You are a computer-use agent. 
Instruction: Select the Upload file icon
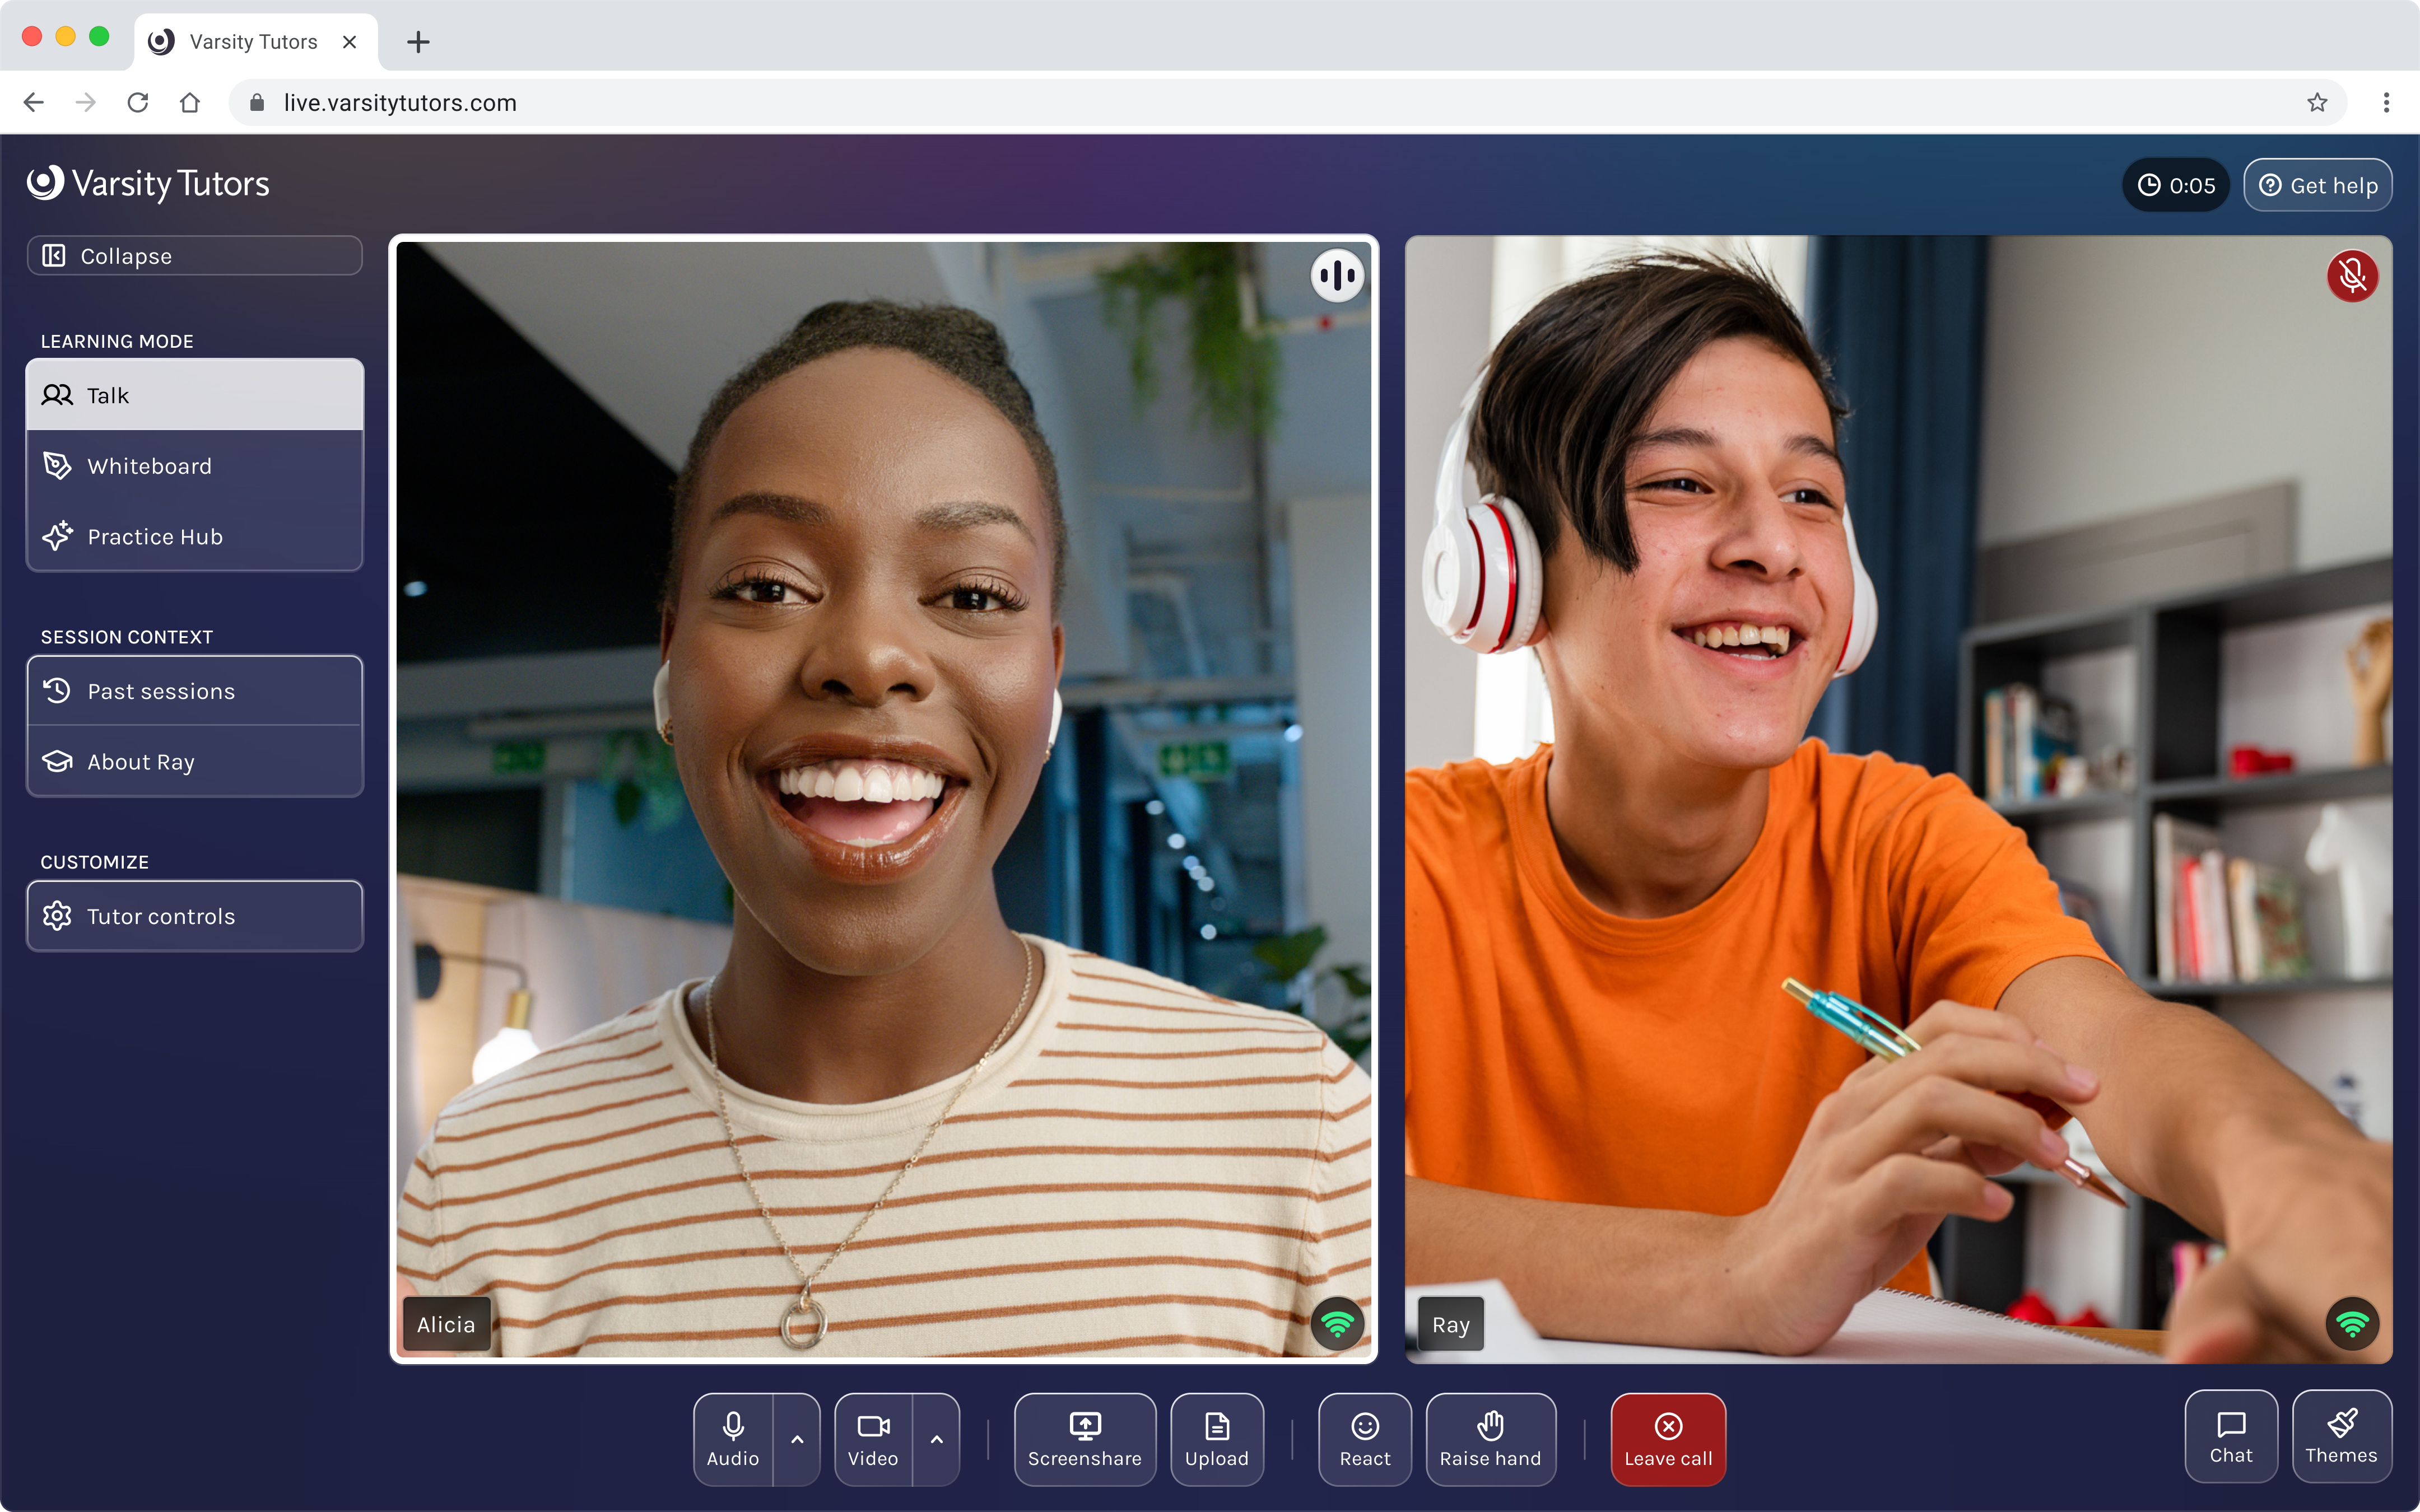click(x=1217, y=1438)
